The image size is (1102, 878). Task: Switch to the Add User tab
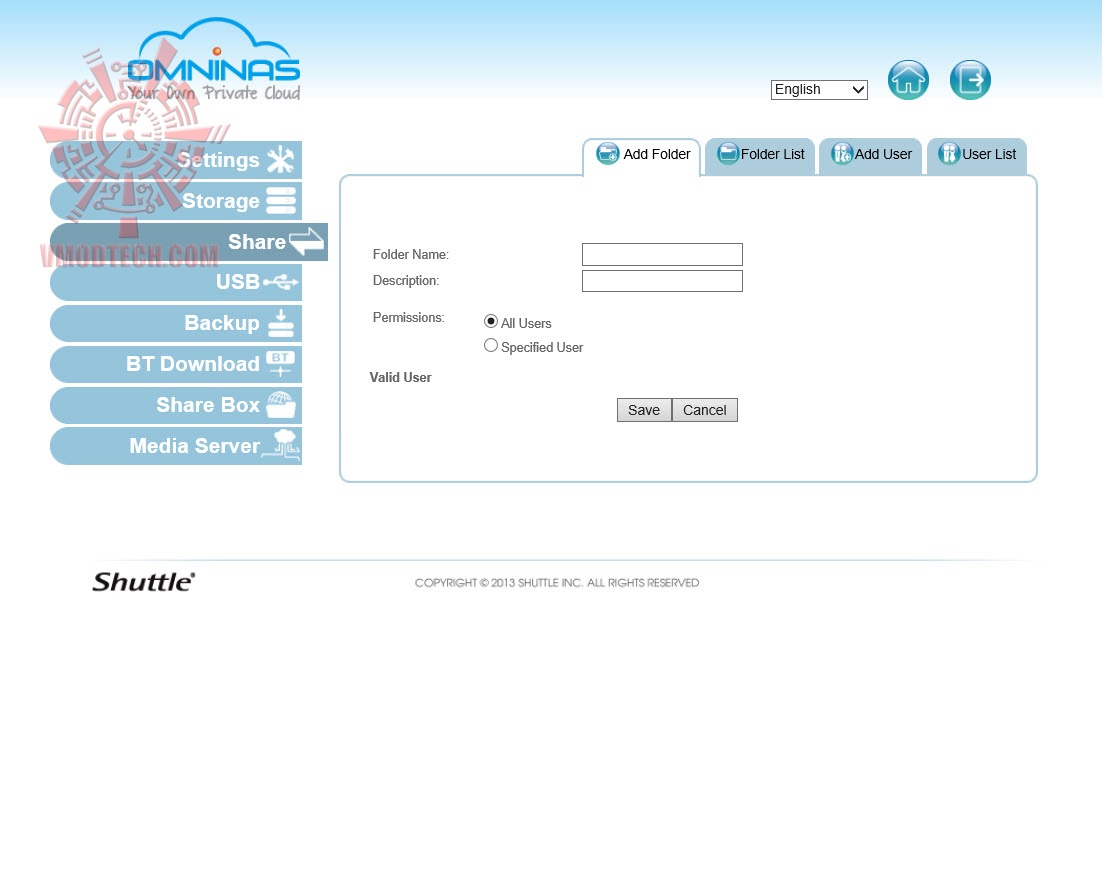click(x=870, y=156)
